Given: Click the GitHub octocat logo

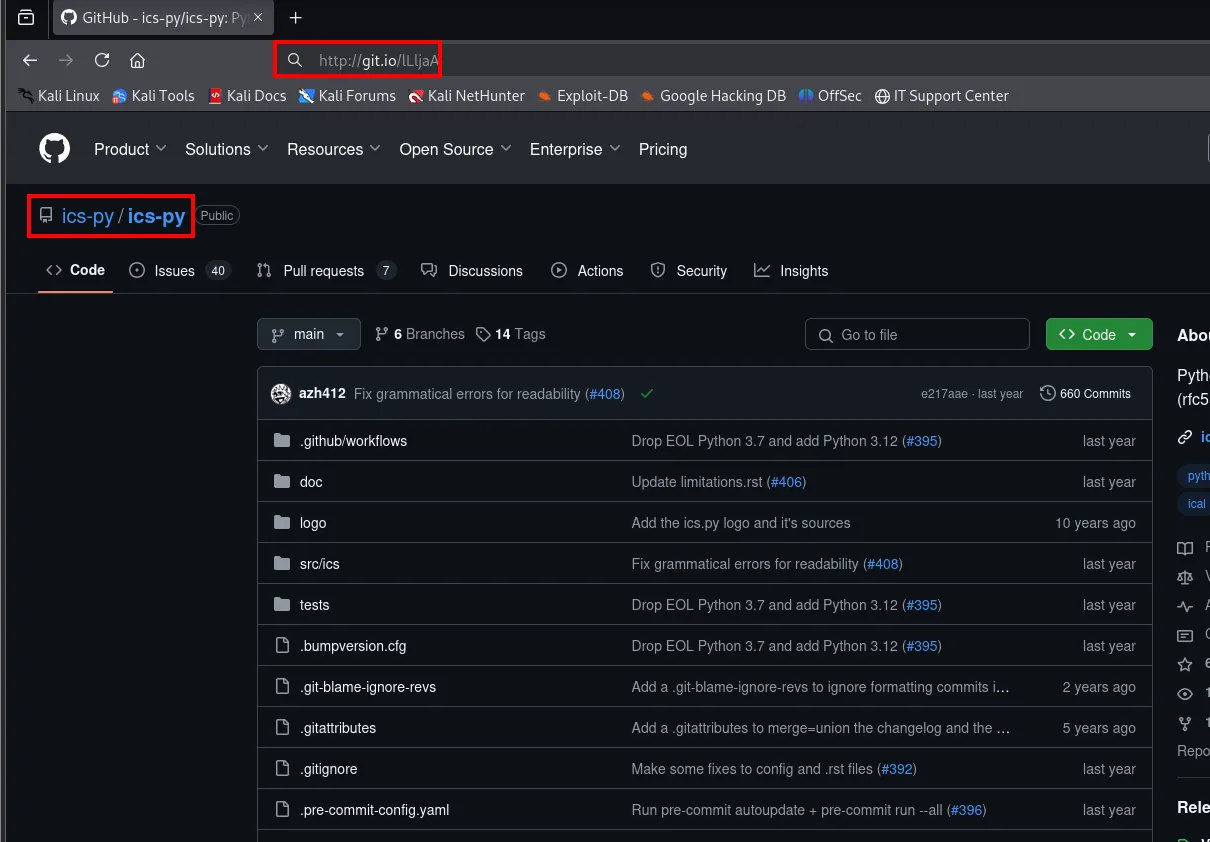Looking at the screenshot, I should coord(55,149).
